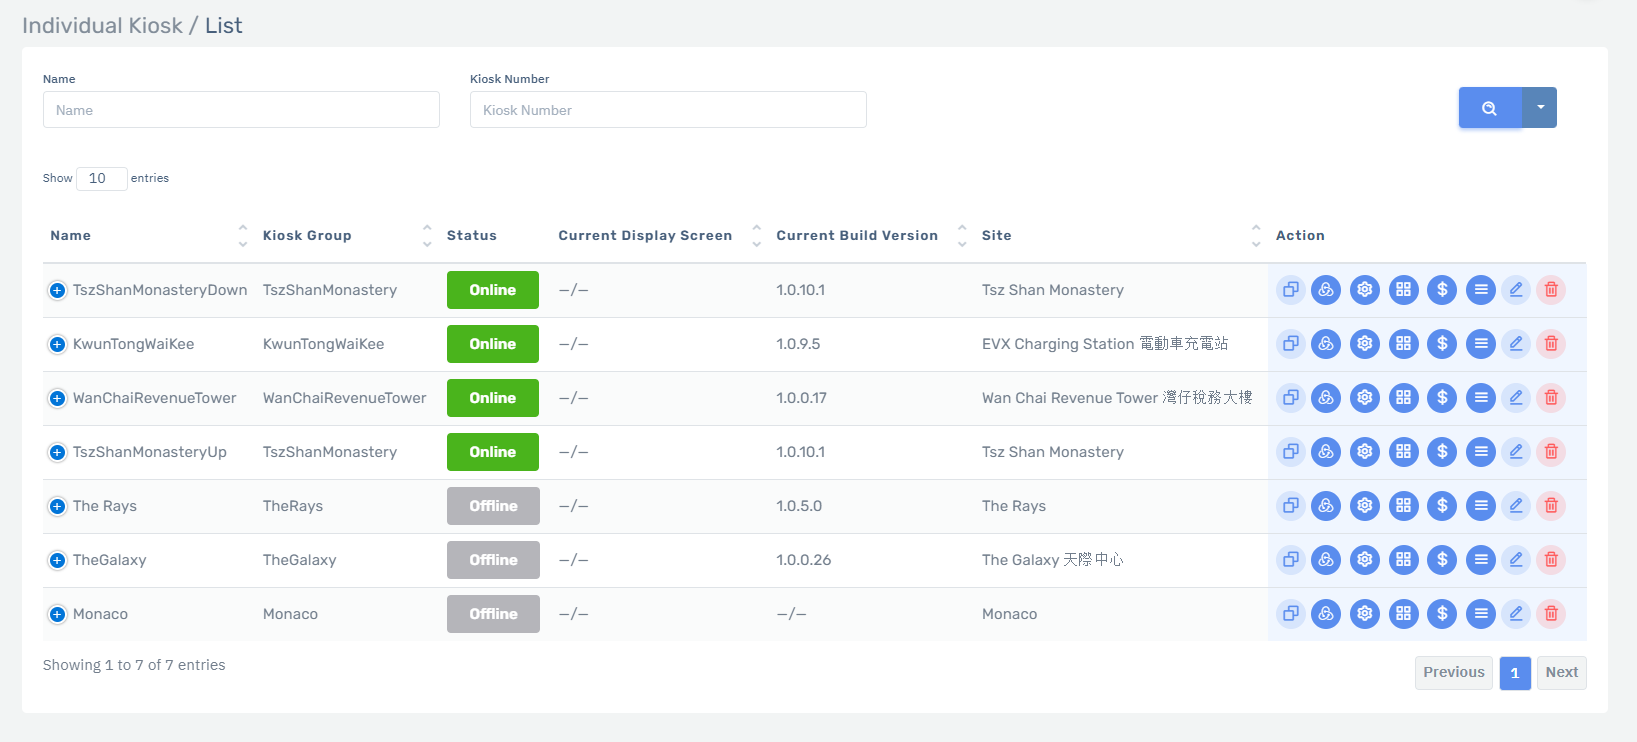This screenshot has height=742, width=1637.
Task: Click the dollar icon for The Rays
Action: 1442,506
